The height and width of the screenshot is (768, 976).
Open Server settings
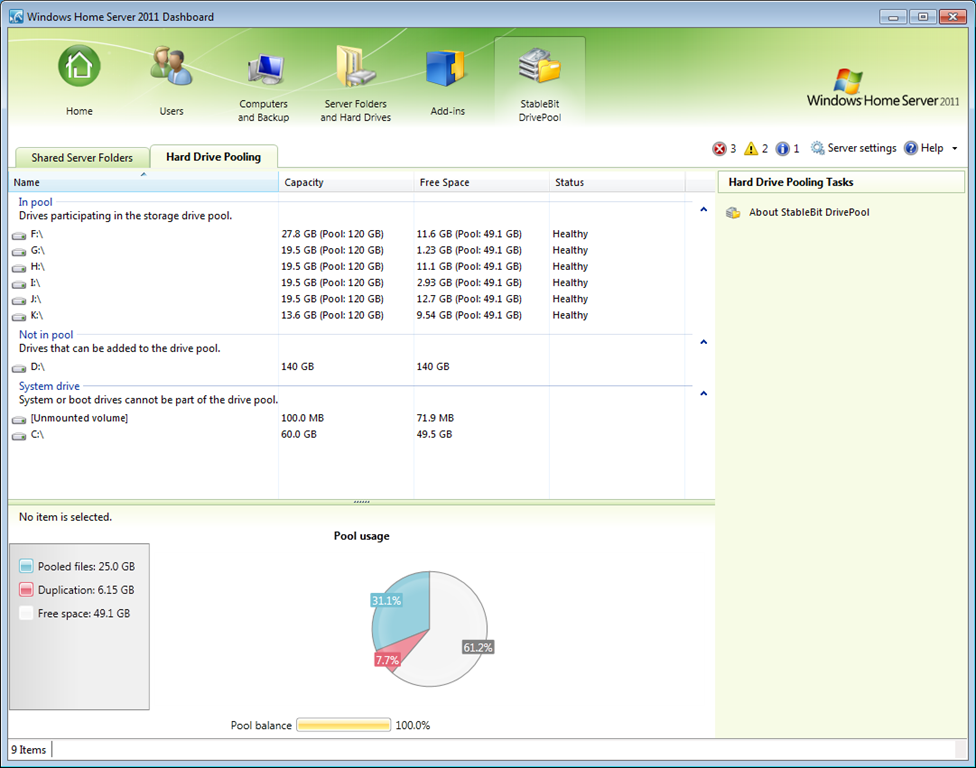point(853,148)
